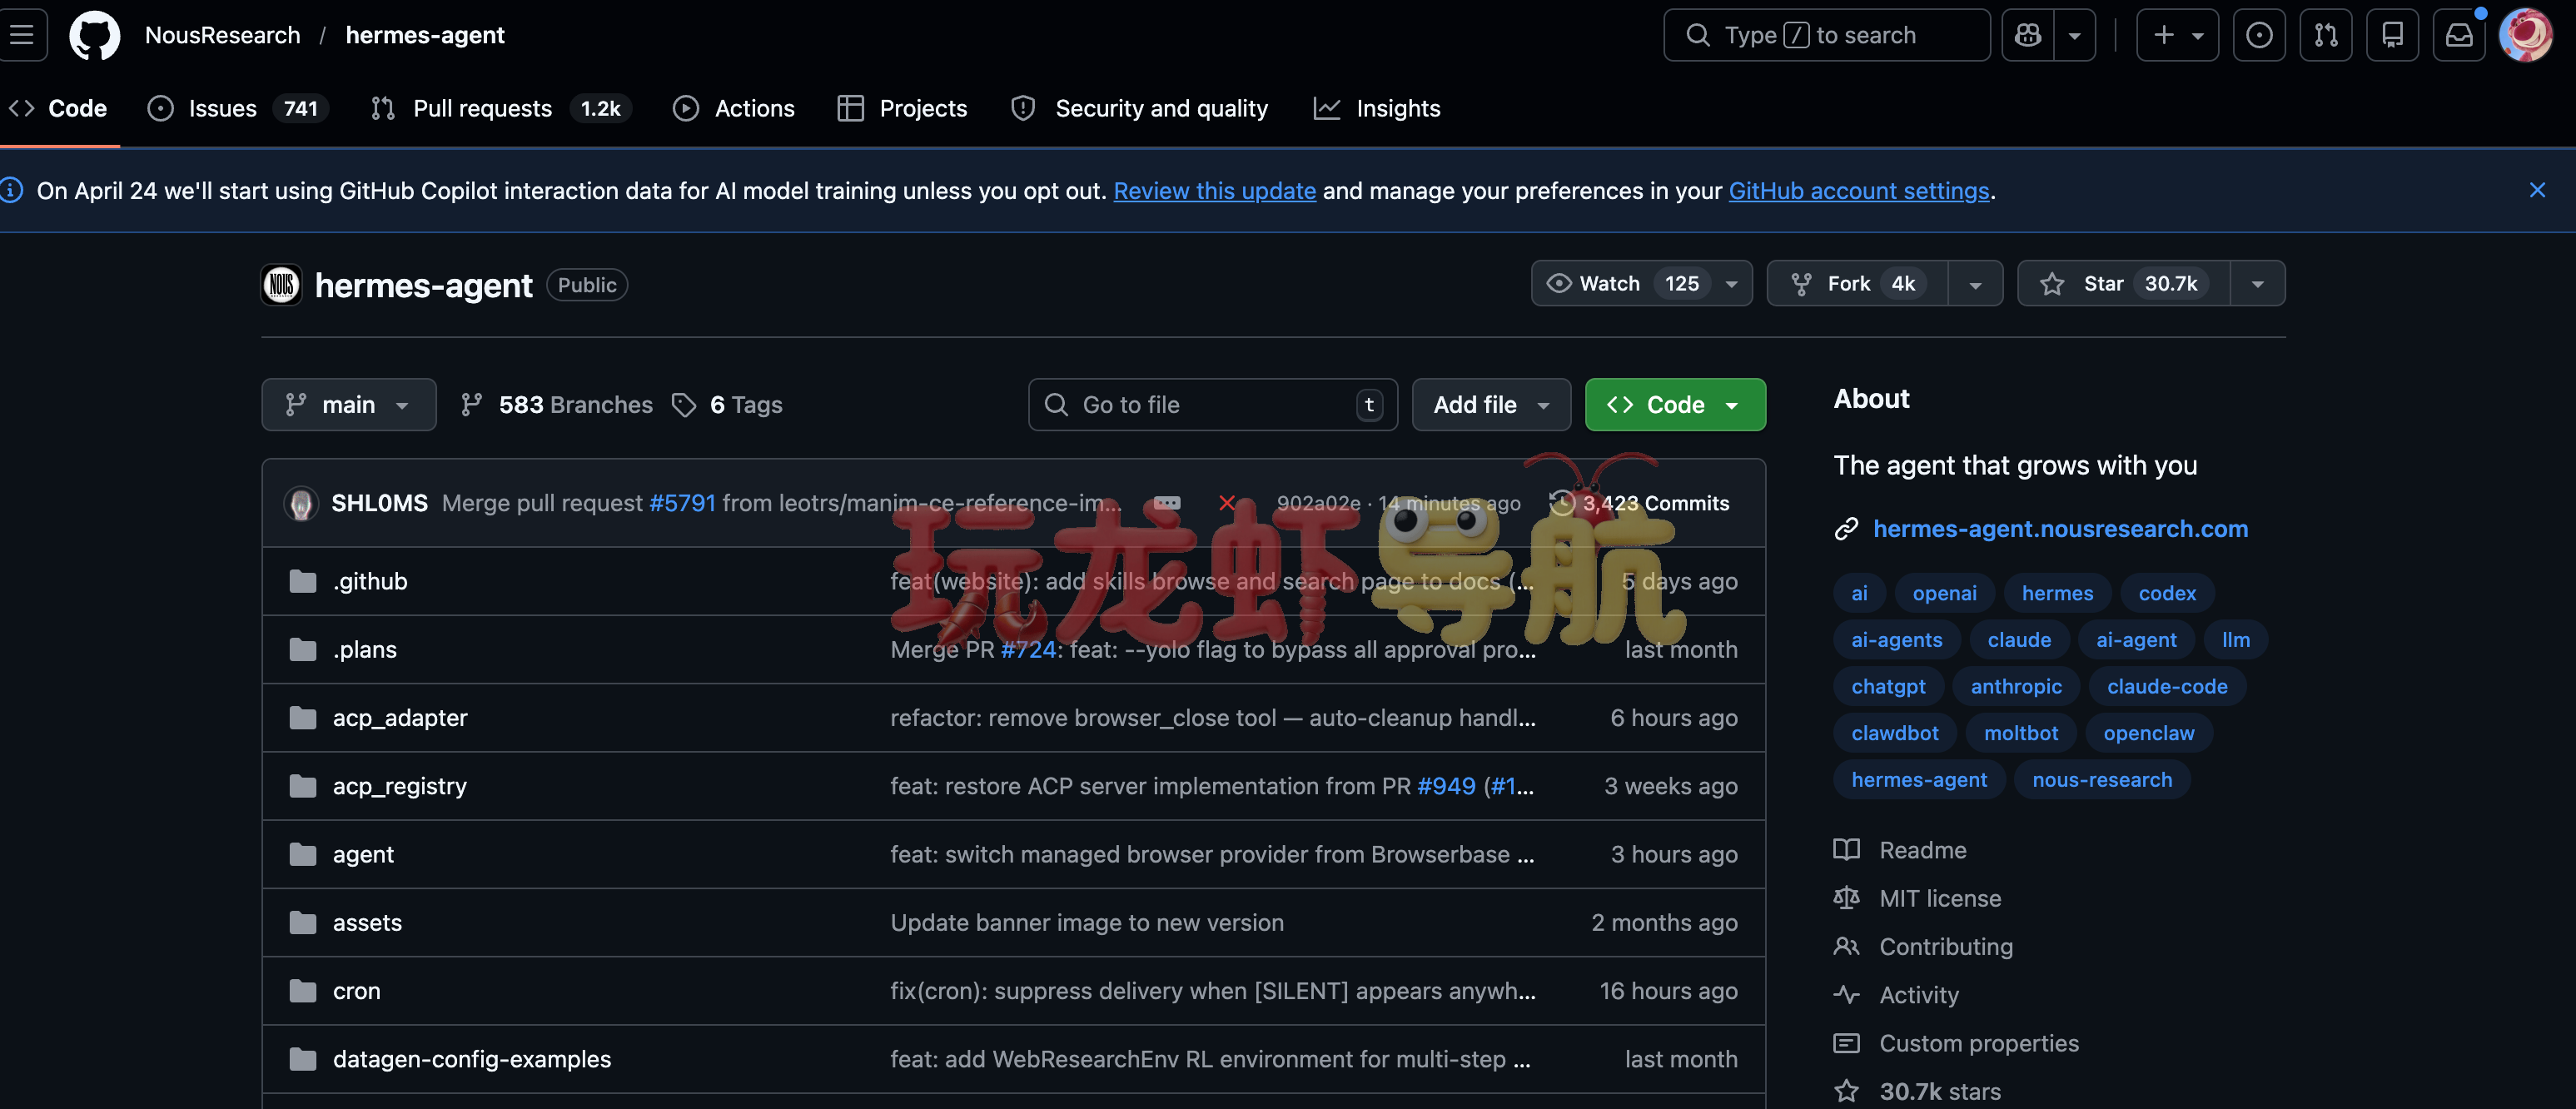Click the 'claude-code' topic tag

pos(2167,686)
